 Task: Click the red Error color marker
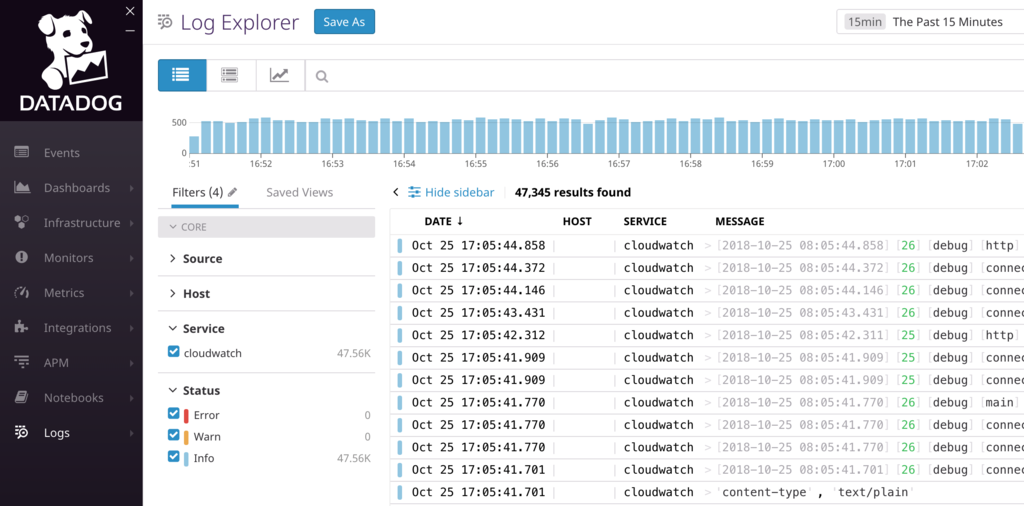pos(186,415)
